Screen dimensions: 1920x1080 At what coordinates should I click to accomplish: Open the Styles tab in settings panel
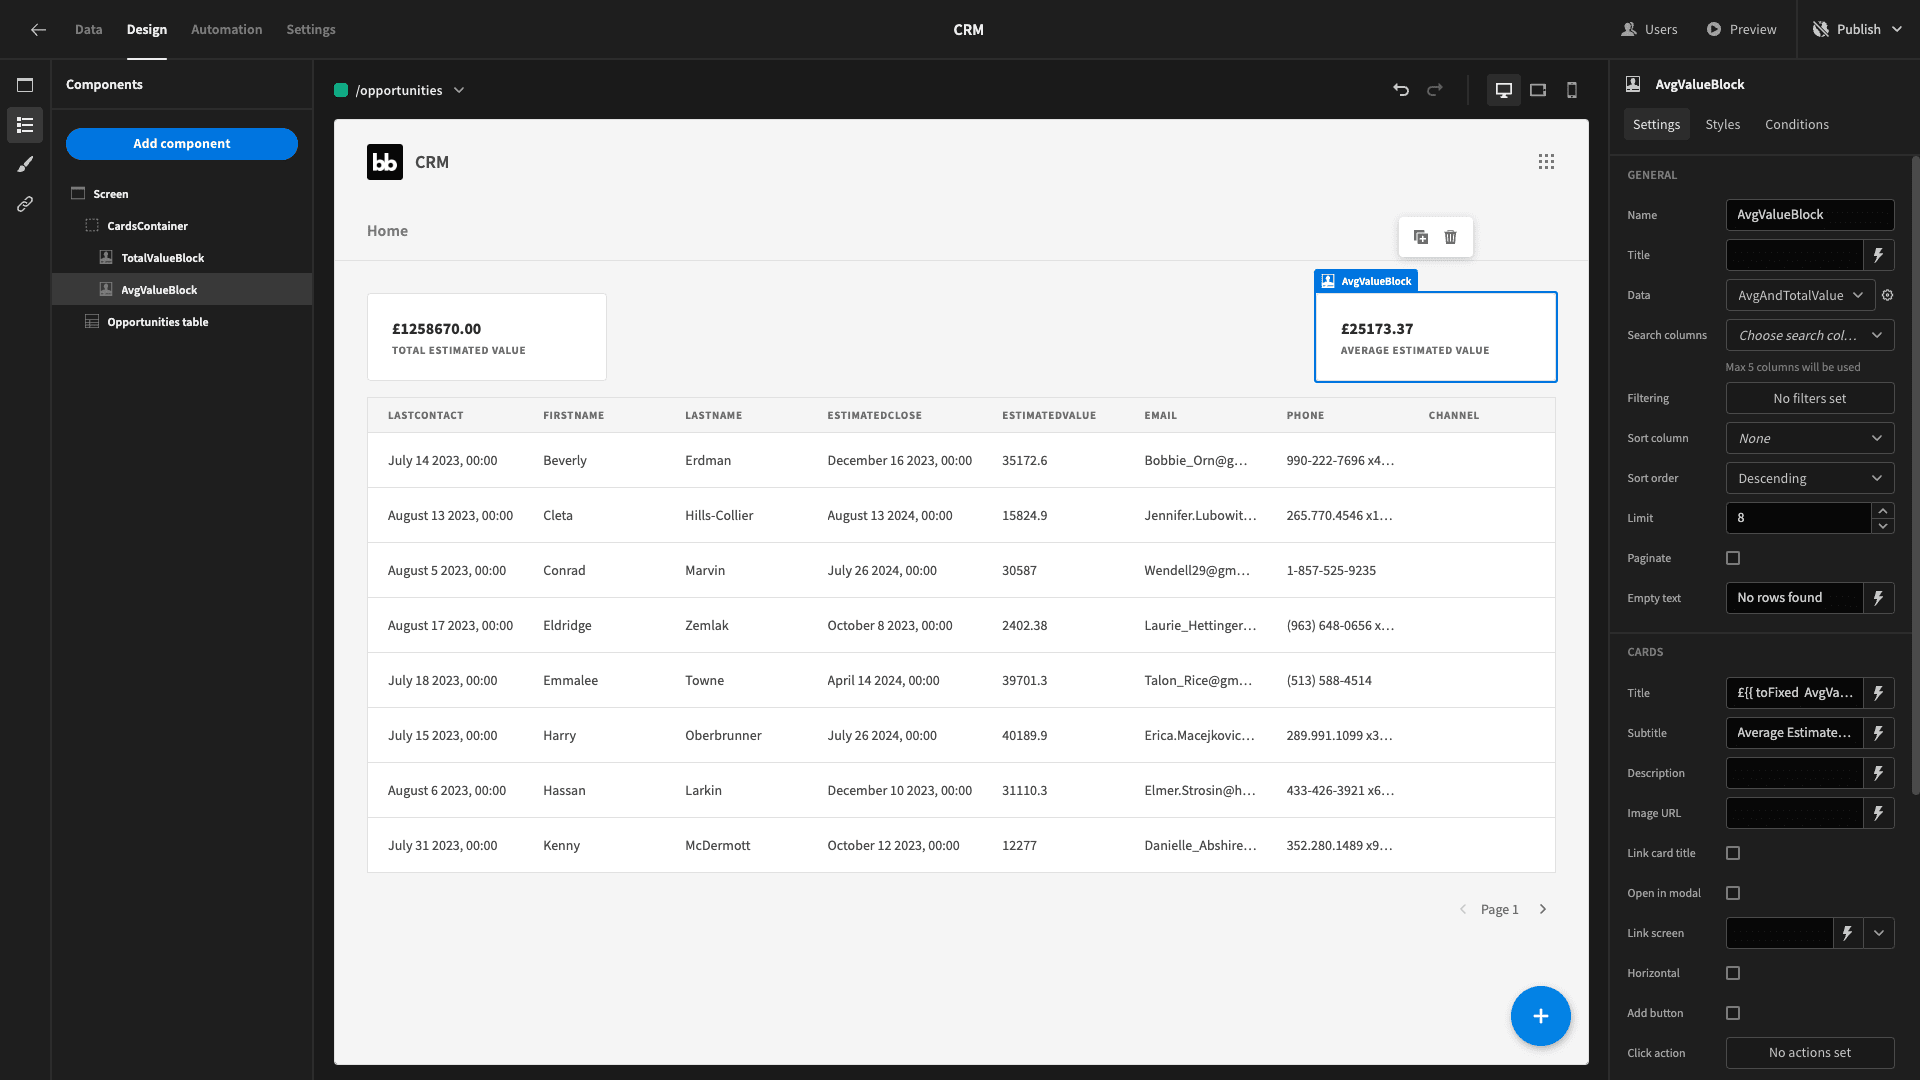click(x=1723, y=124)
